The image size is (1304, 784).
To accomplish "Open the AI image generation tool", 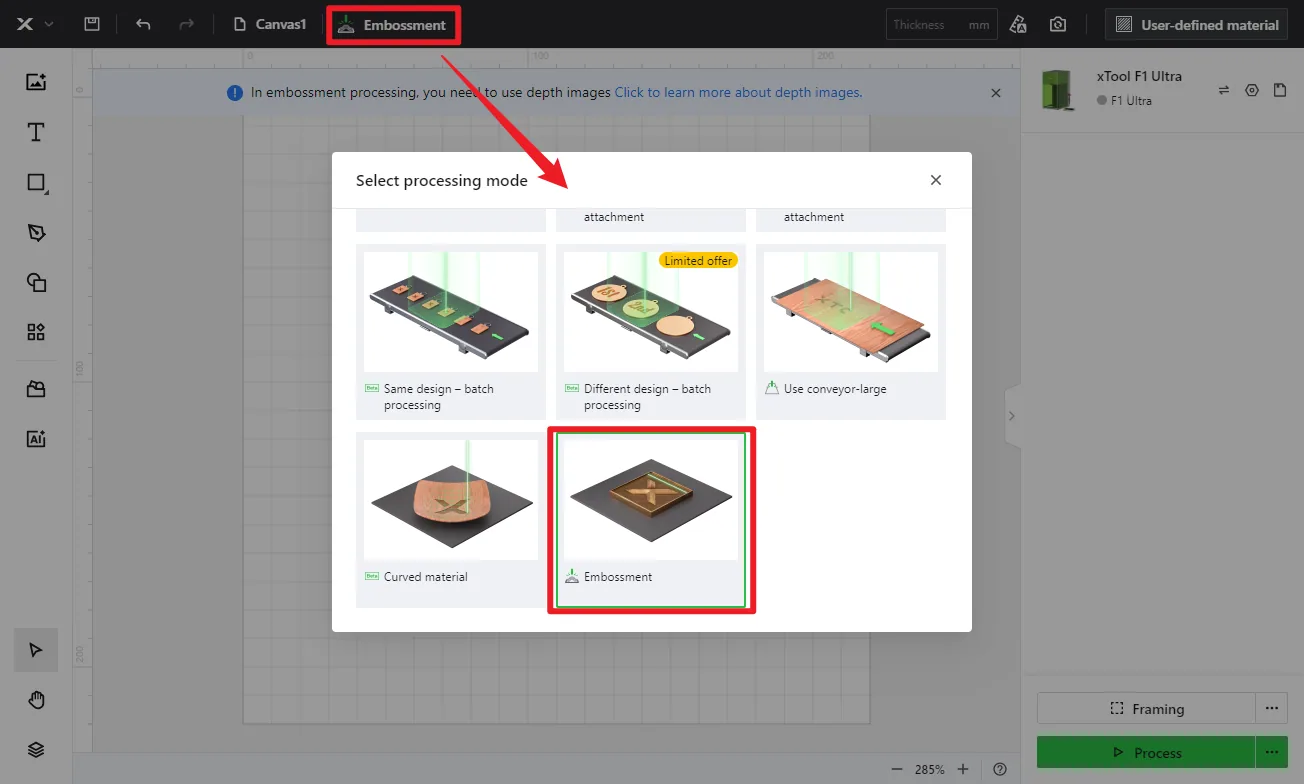I will coord(36,438).
